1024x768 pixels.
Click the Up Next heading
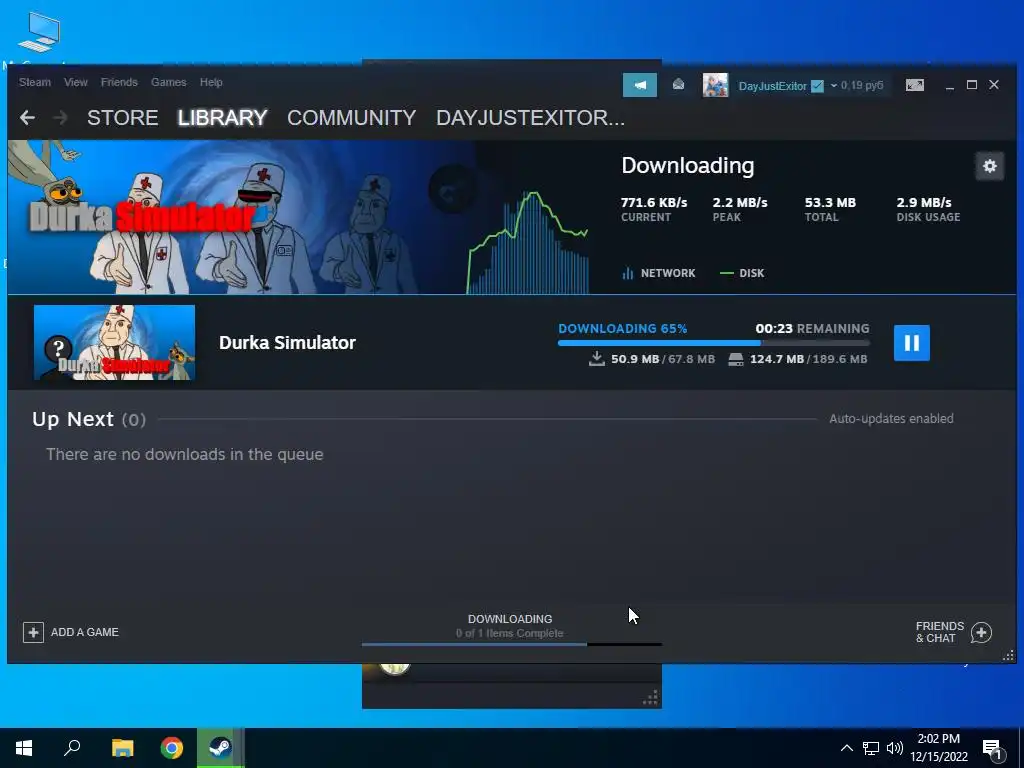point(72,419)
